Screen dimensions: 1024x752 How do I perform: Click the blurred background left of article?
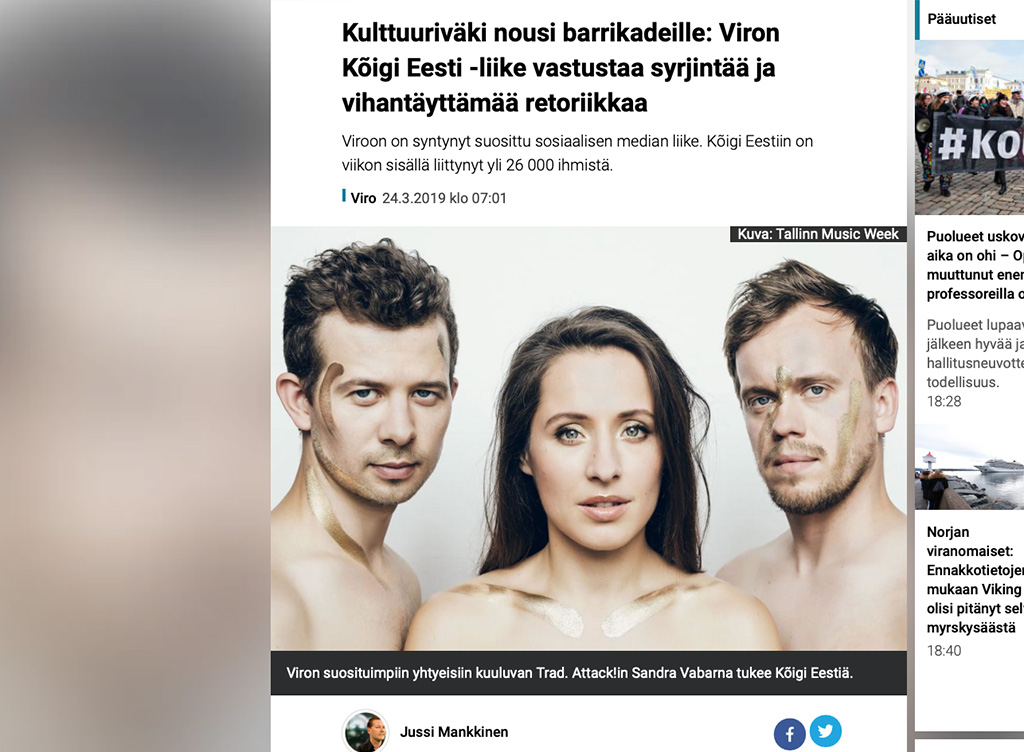(x=135, y=376)
